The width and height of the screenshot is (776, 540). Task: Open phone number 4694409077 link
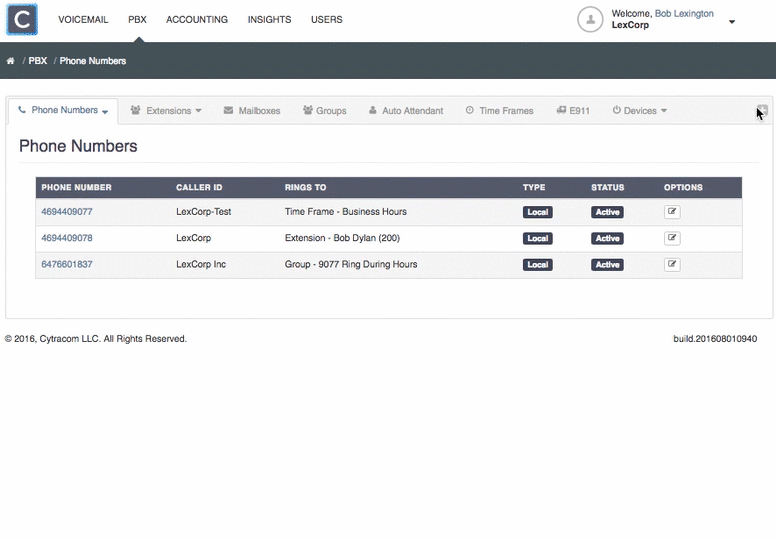[67, 212]
